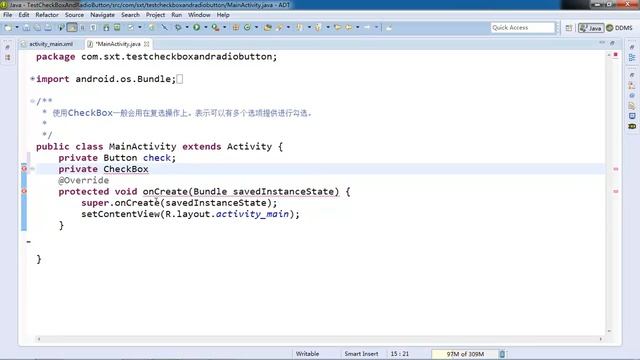Screen dimensions: 640x360
Task: Click the Back navigation arrow icon
Action: click(349, 28)
